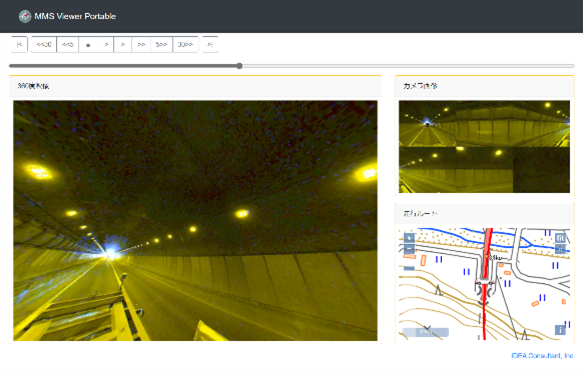Viewport: 583px width, 376px height.
Task: Click the small blue button under zoom-out
Action: [x=409, y=268]
